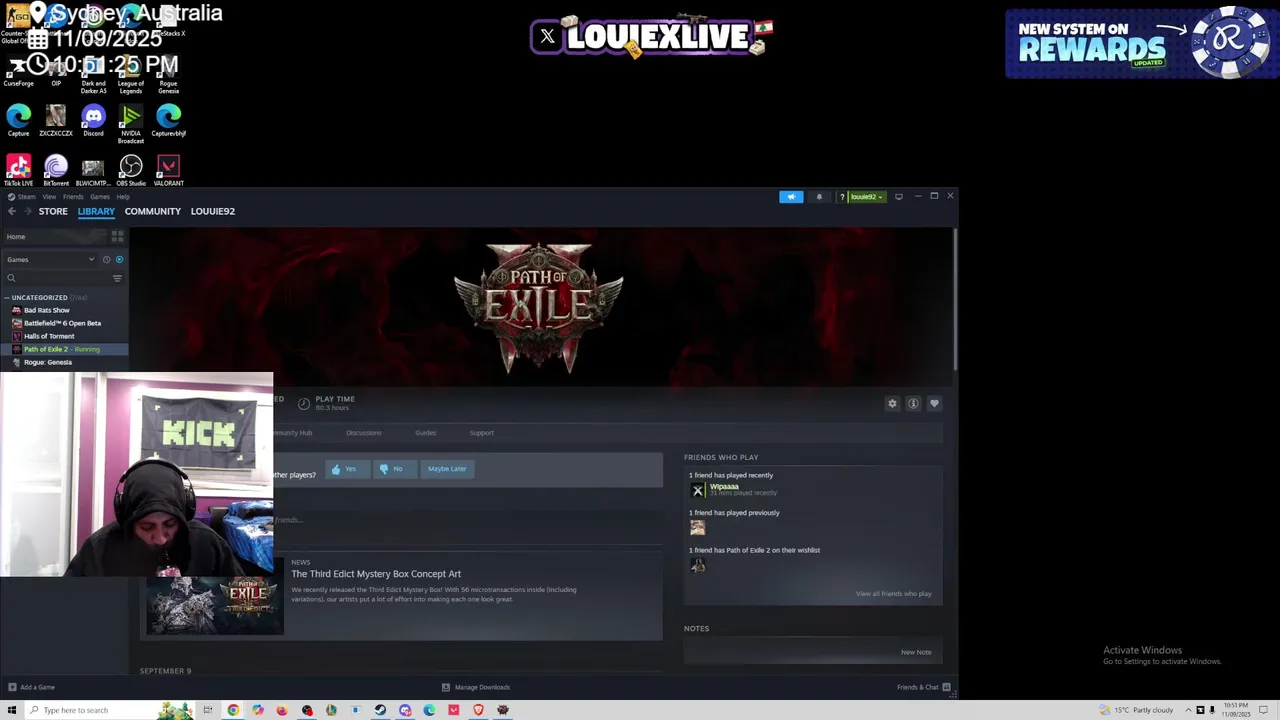Image resolution: width=1280 pixels, height=720 pixels.
Task: Open the View menu
Action: (x=49, y=197)
